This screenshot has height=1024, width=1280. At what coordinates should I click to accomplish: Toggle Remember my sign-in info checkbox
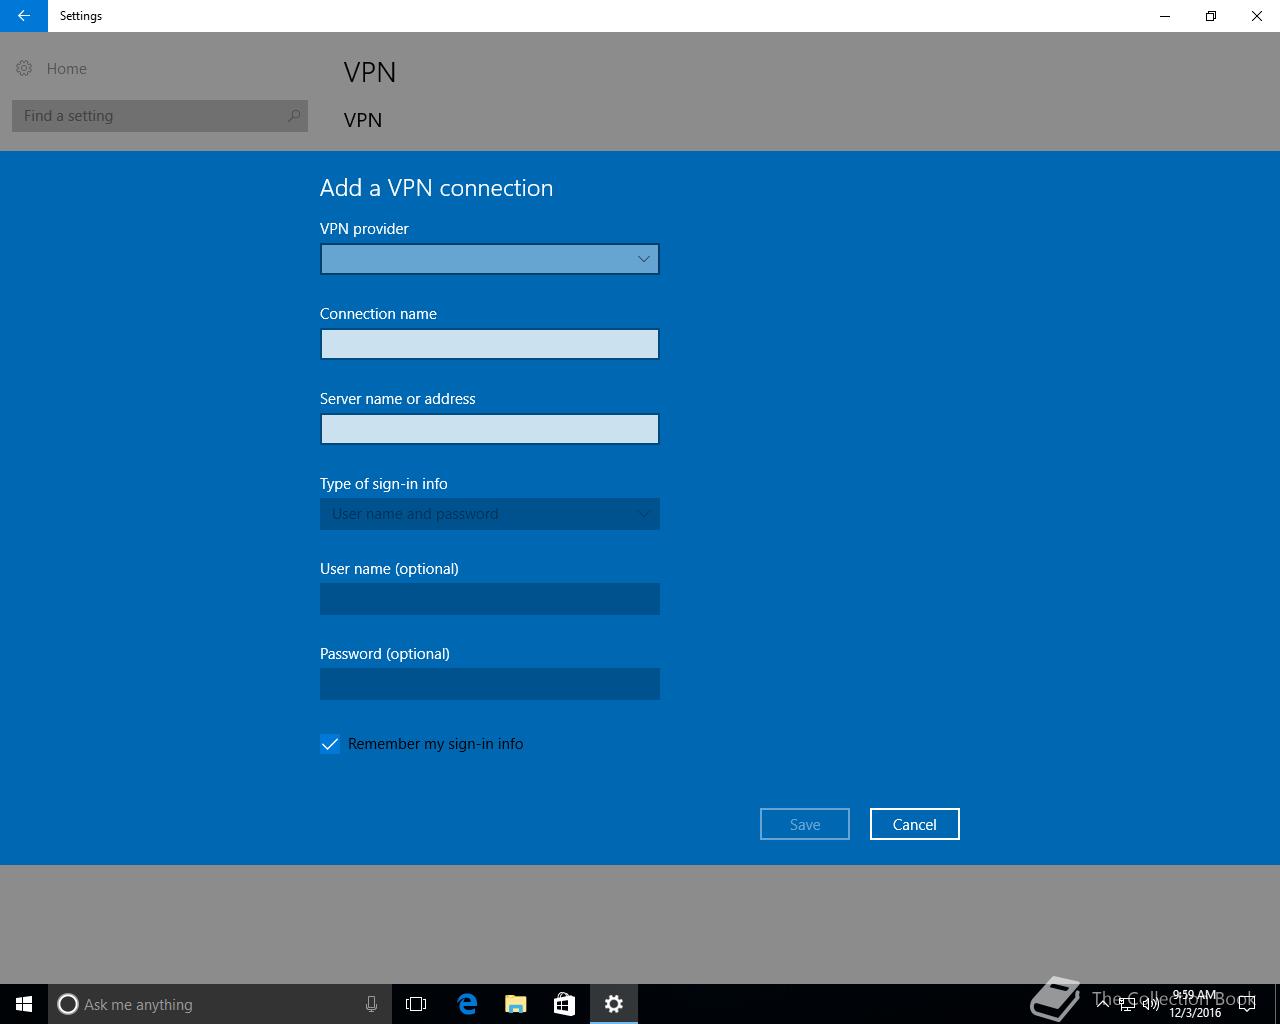(330, 744)
